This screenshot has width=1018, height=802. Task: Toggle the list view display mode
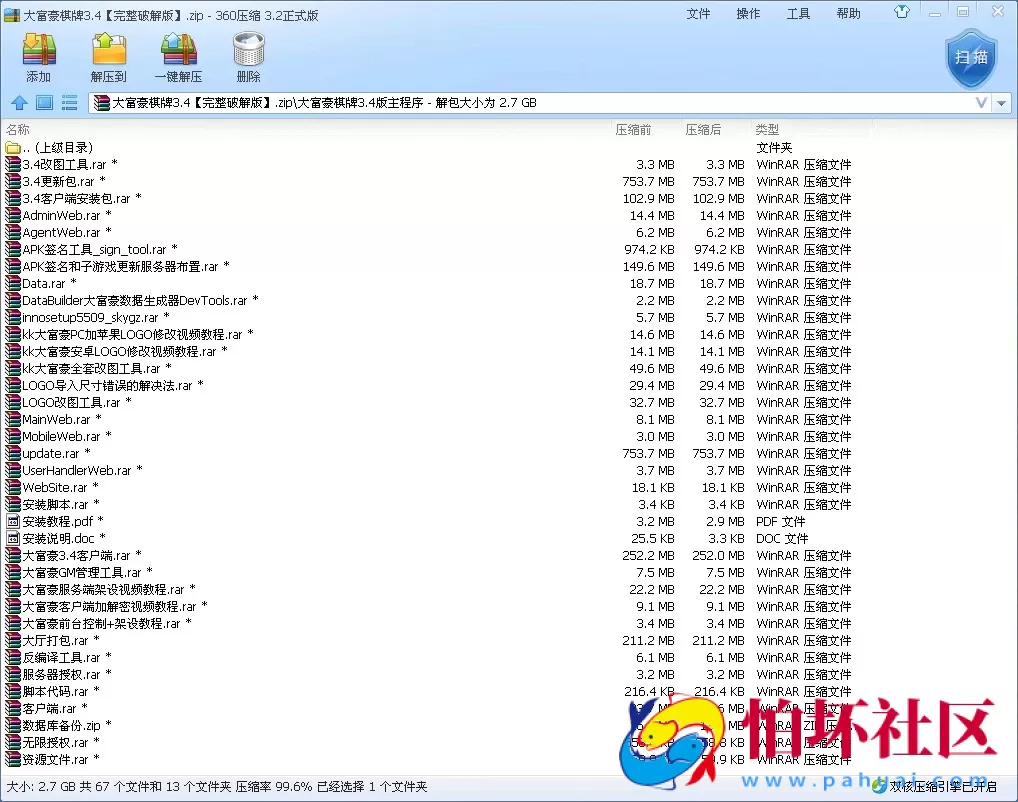[67, 102]
